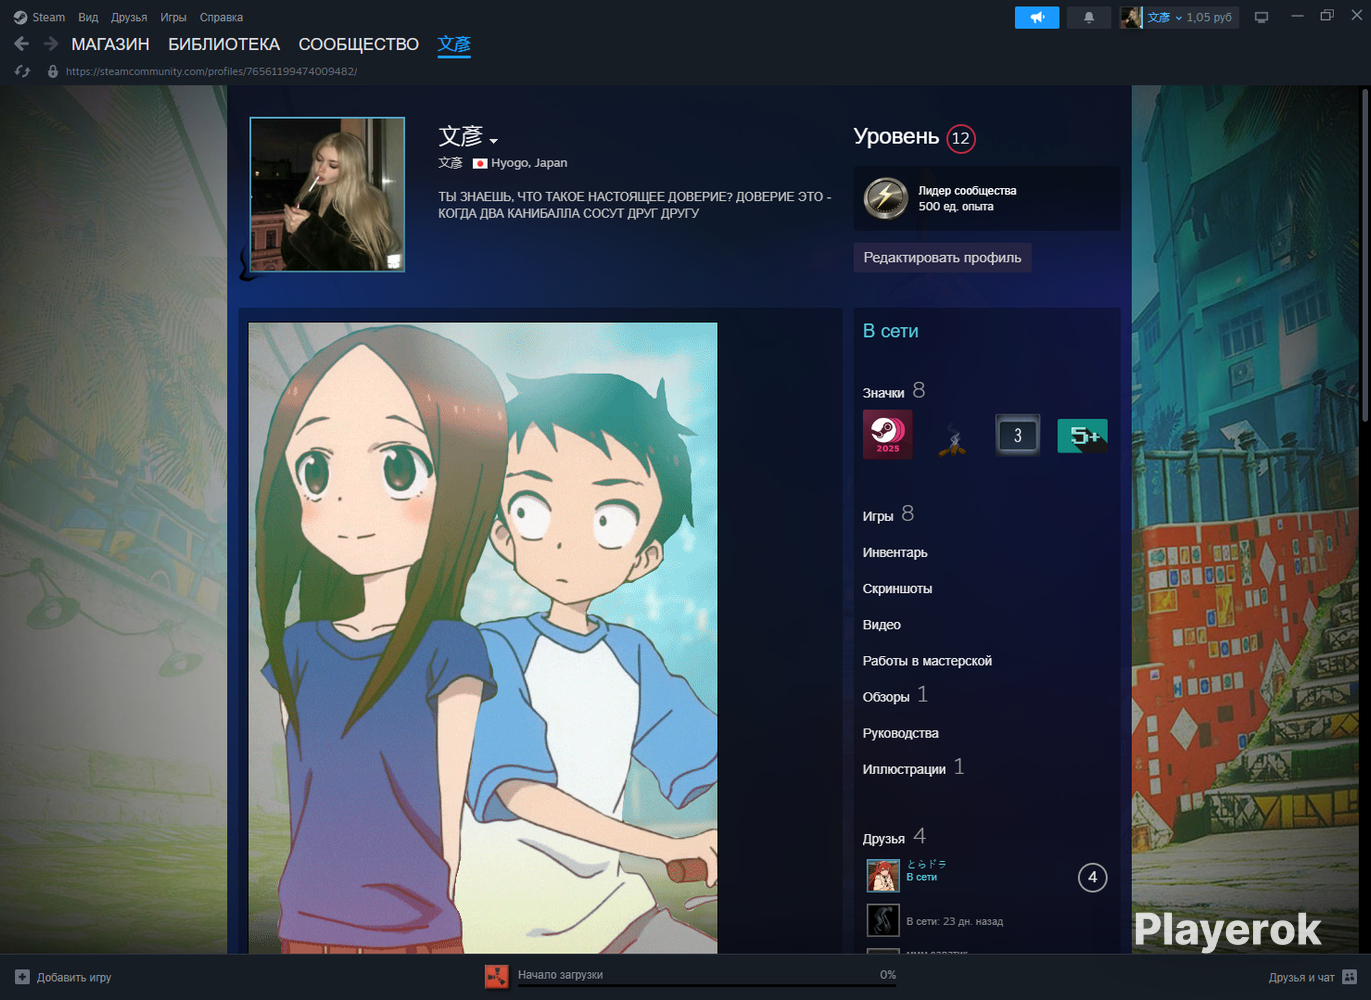This screenshot has width=1371, height=1000.
Task: Open the Steam 2025 badge
Action: (x=887, y=435)
